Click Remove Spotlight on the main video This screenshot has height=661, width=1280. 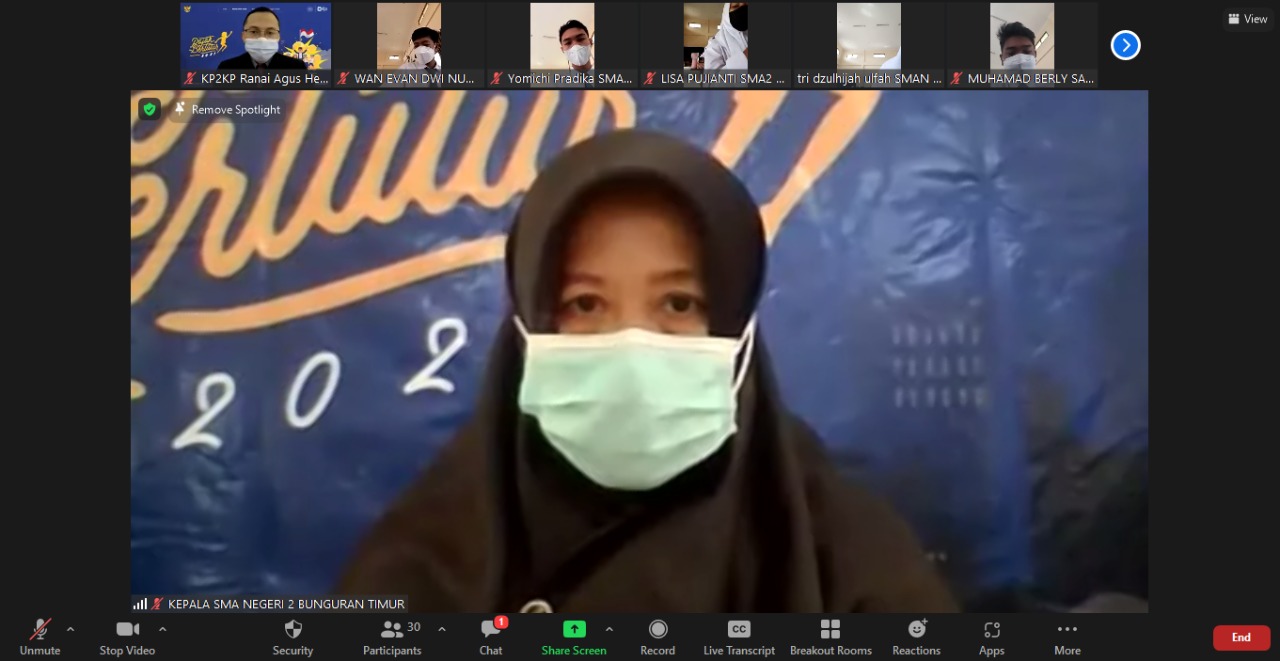click(x=227, y=109)
